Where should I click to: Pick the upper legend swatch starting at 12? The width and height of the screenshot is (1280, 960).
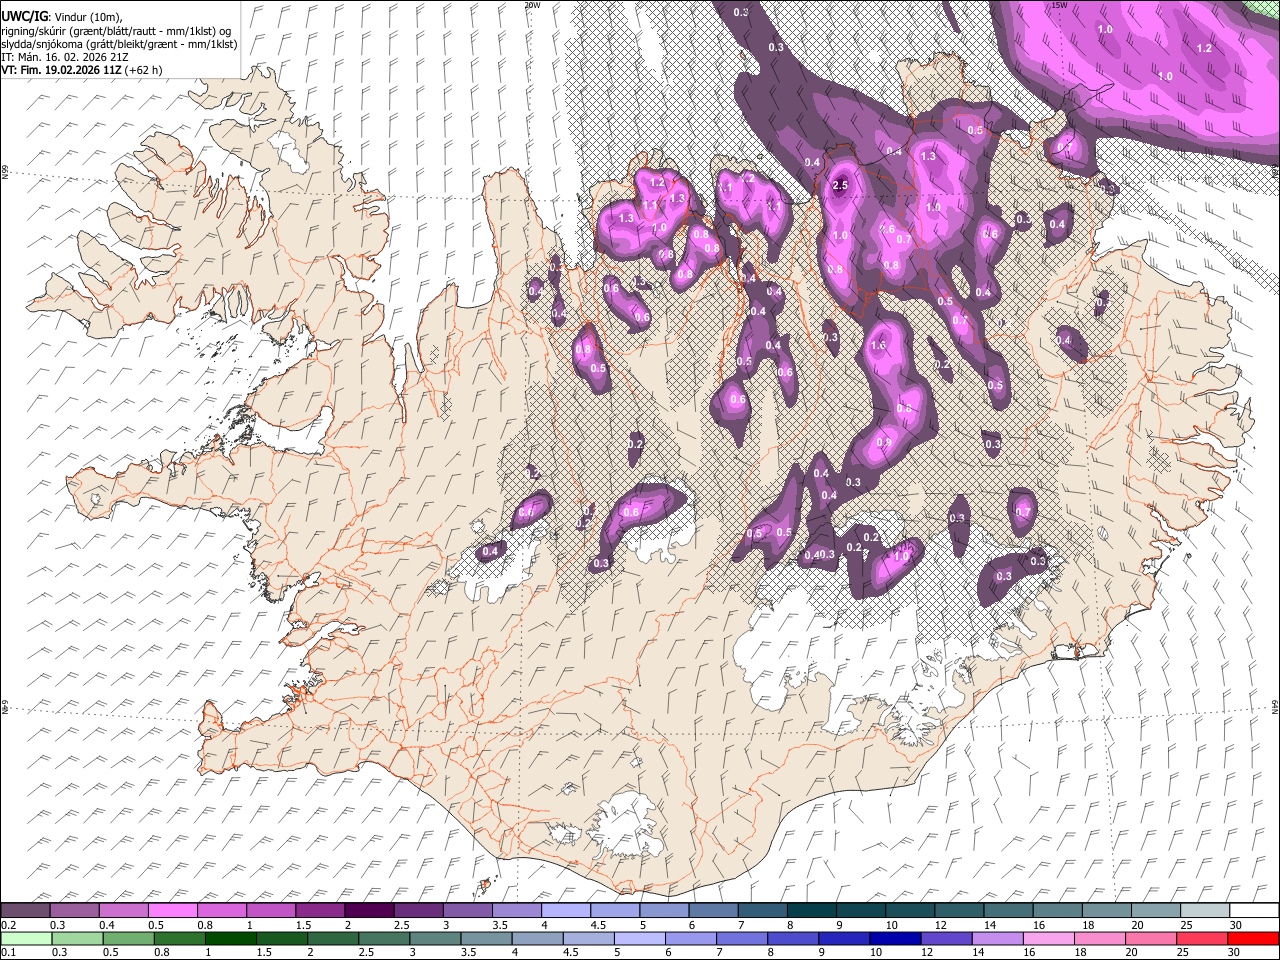coord(959,910)
